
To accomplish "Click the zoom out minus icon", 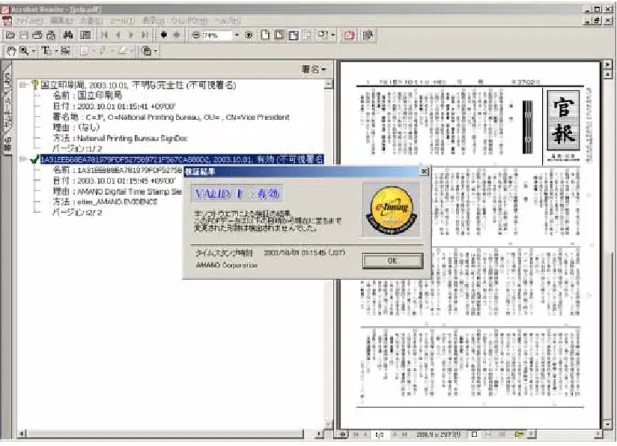I will pyautogui.click(x=196, y=35).
